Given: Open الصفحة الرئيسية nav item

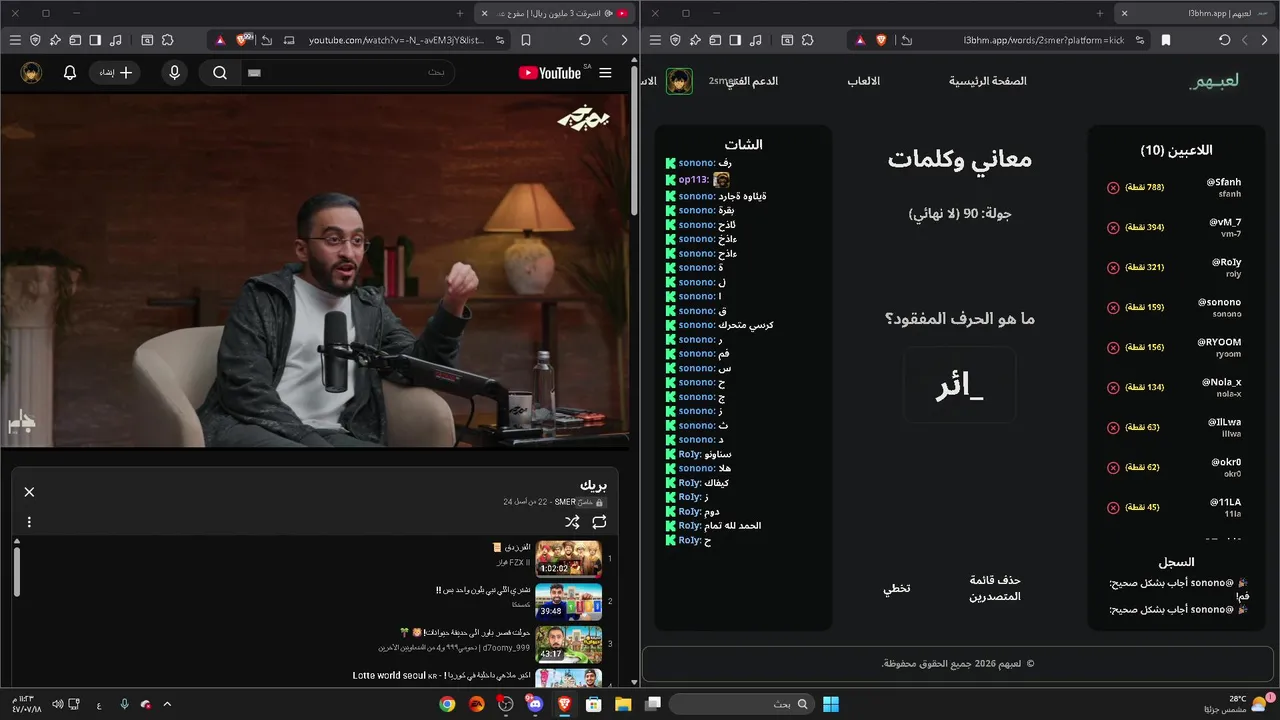Looking at the screenshot, I should (988, 81).
